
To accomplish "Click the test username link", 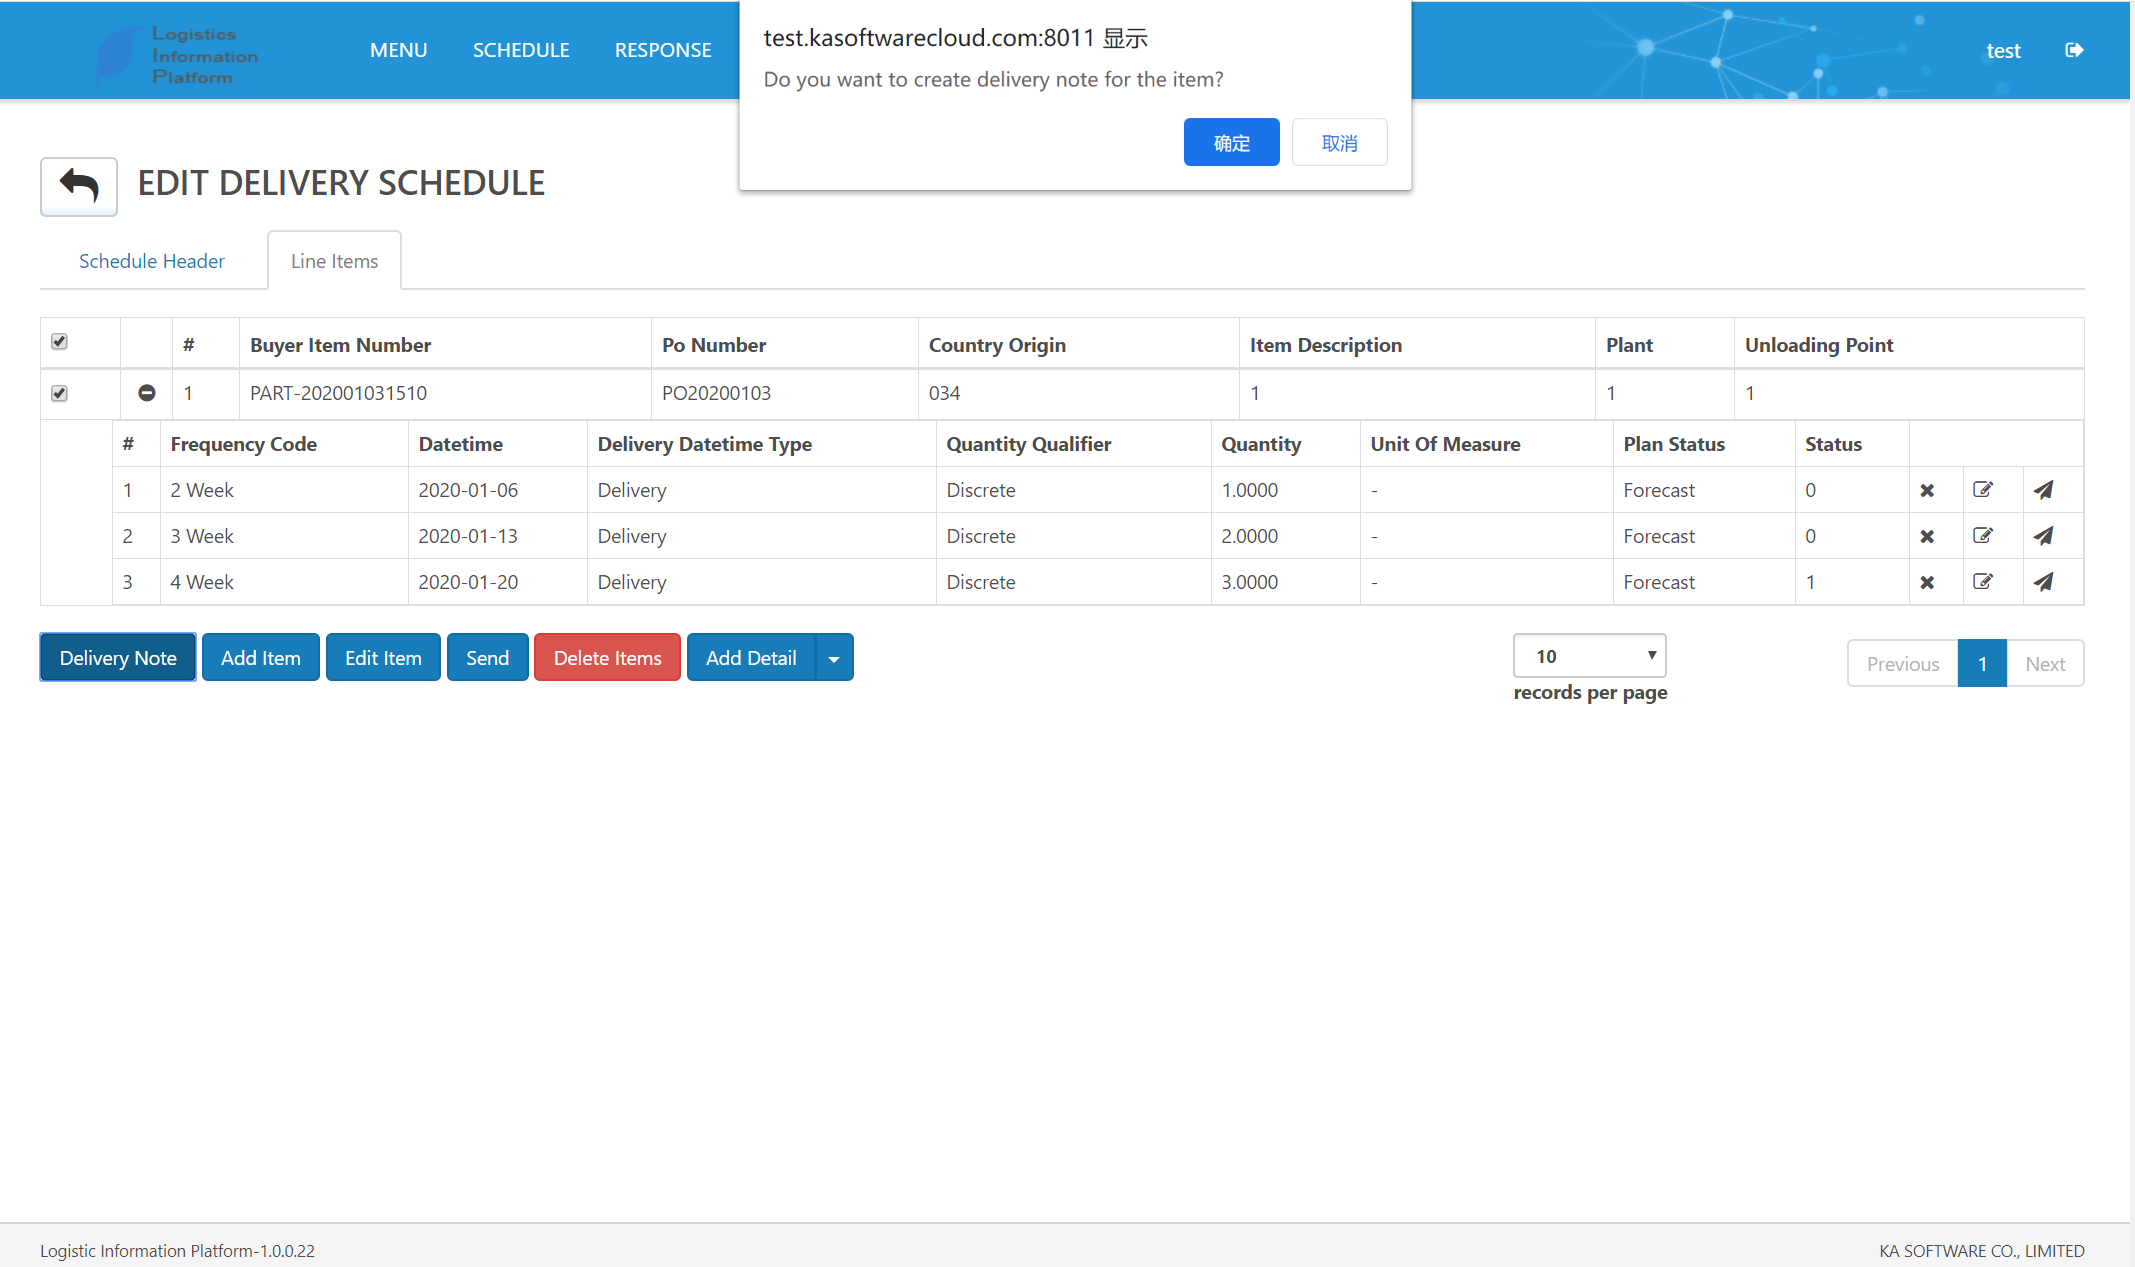I will (2003, 50).
